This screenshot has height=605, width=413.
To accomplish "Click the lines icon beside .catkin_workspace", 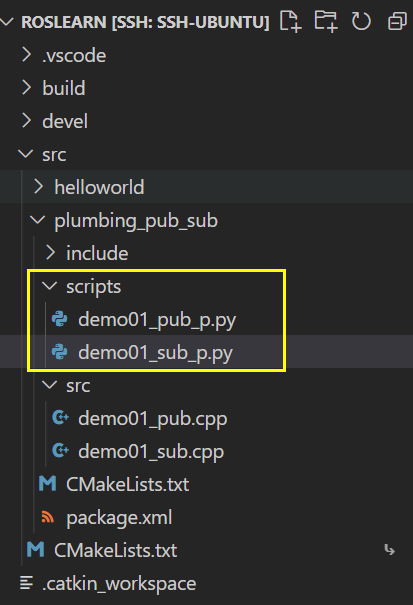I will (x=26, y=583).
